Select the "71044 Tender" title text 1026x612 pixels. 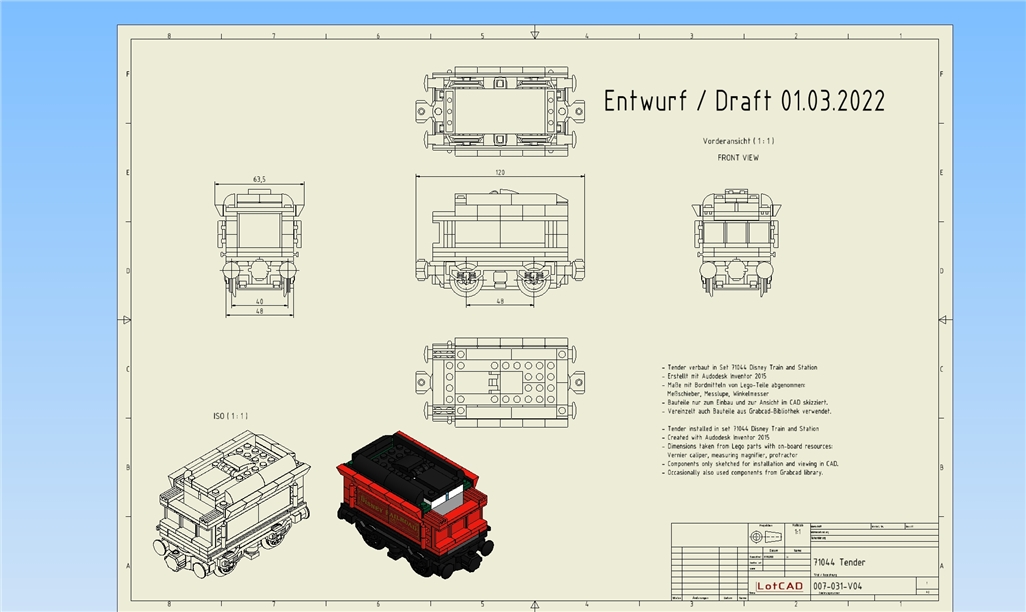[839, 562]
